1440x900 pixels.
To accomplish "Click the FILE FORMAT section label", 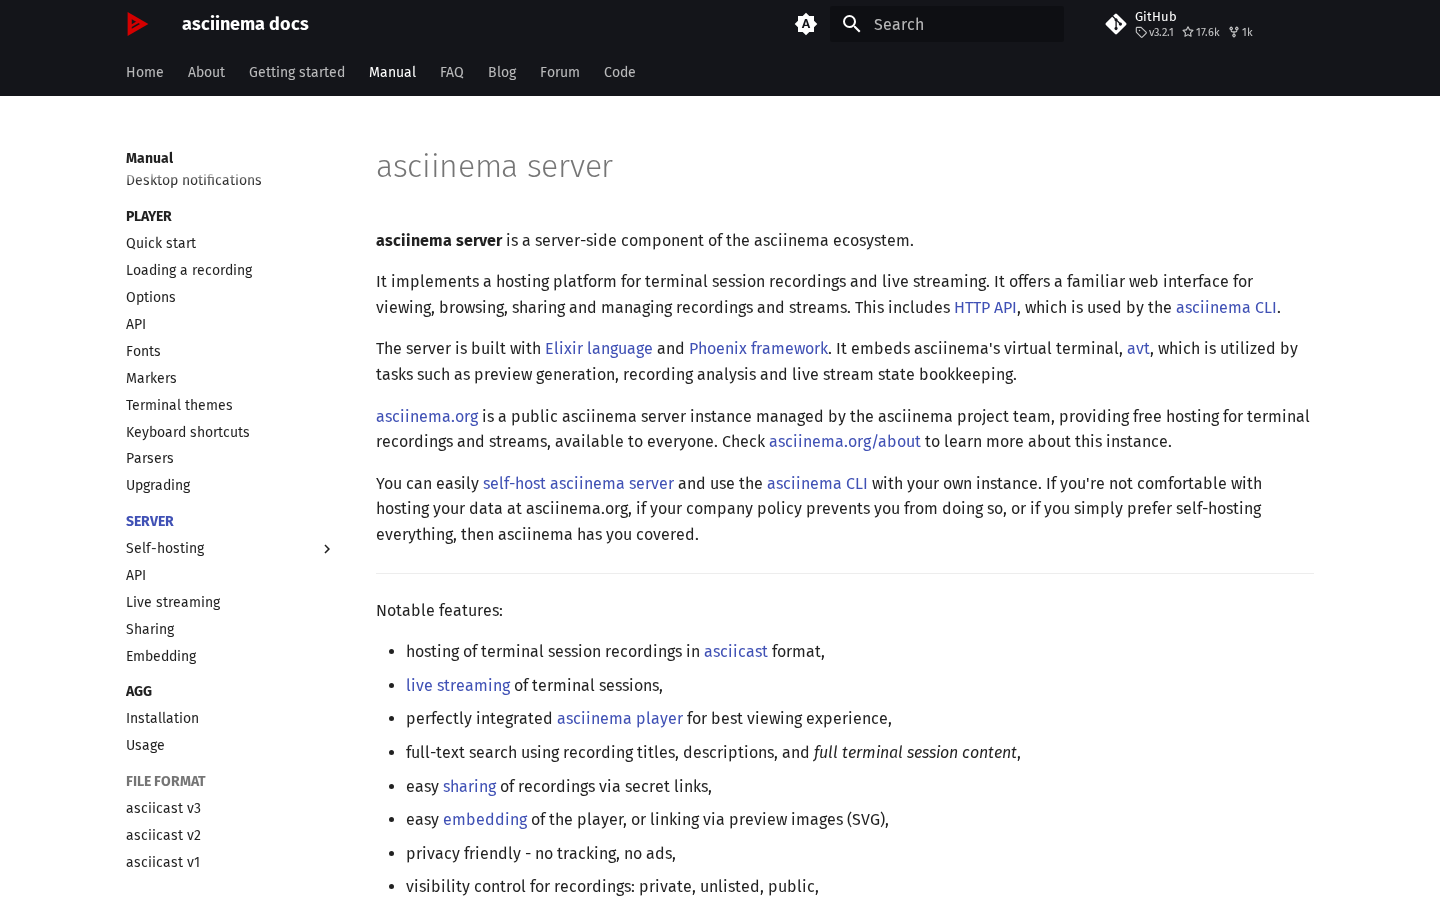I will pyautogui.click(x=166, y=781).
